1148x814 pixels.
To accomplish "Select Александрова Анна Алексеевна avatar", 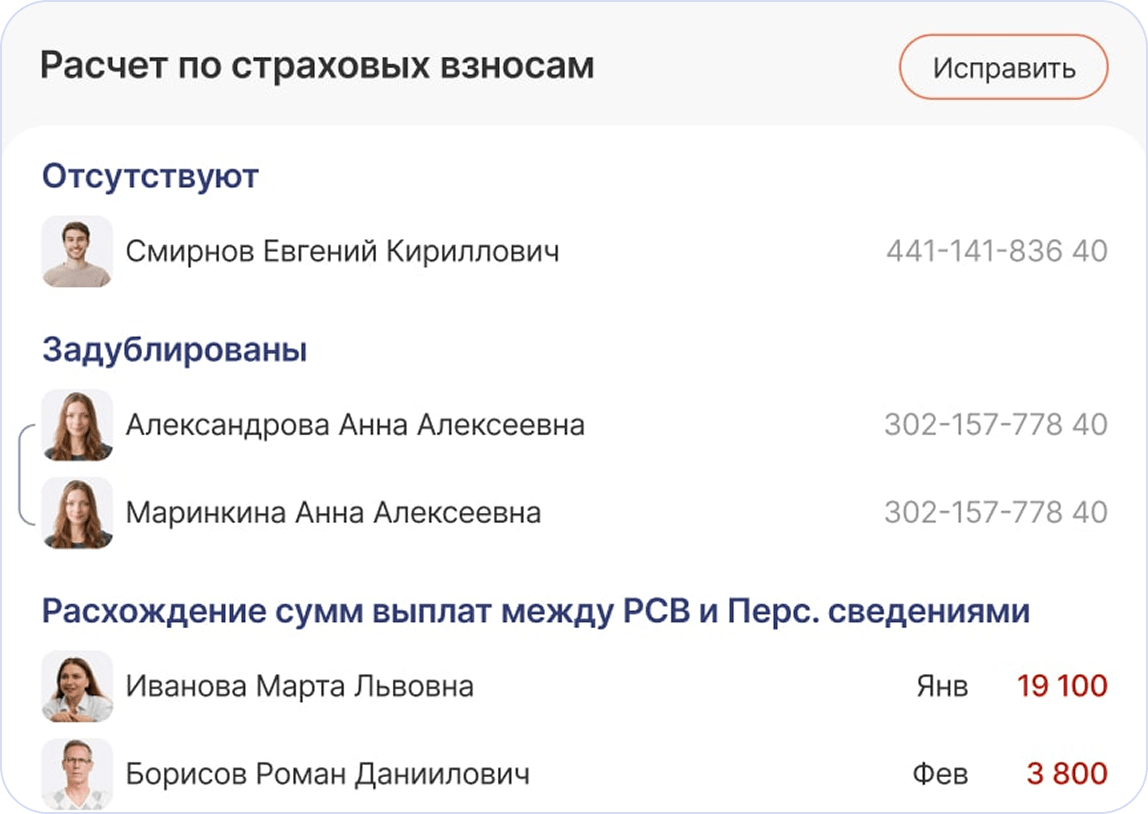I will click(77, 425).
